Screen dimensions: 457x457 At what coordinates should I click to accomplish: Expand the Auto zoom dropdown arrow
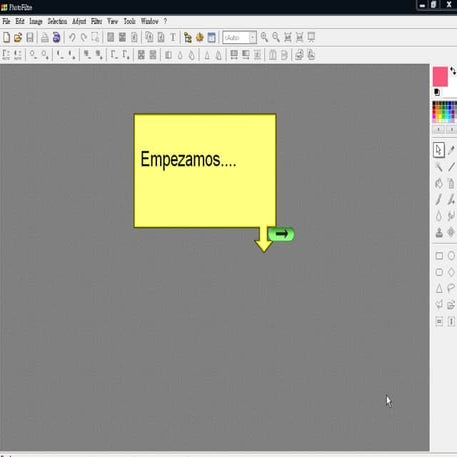click(253, 38)
